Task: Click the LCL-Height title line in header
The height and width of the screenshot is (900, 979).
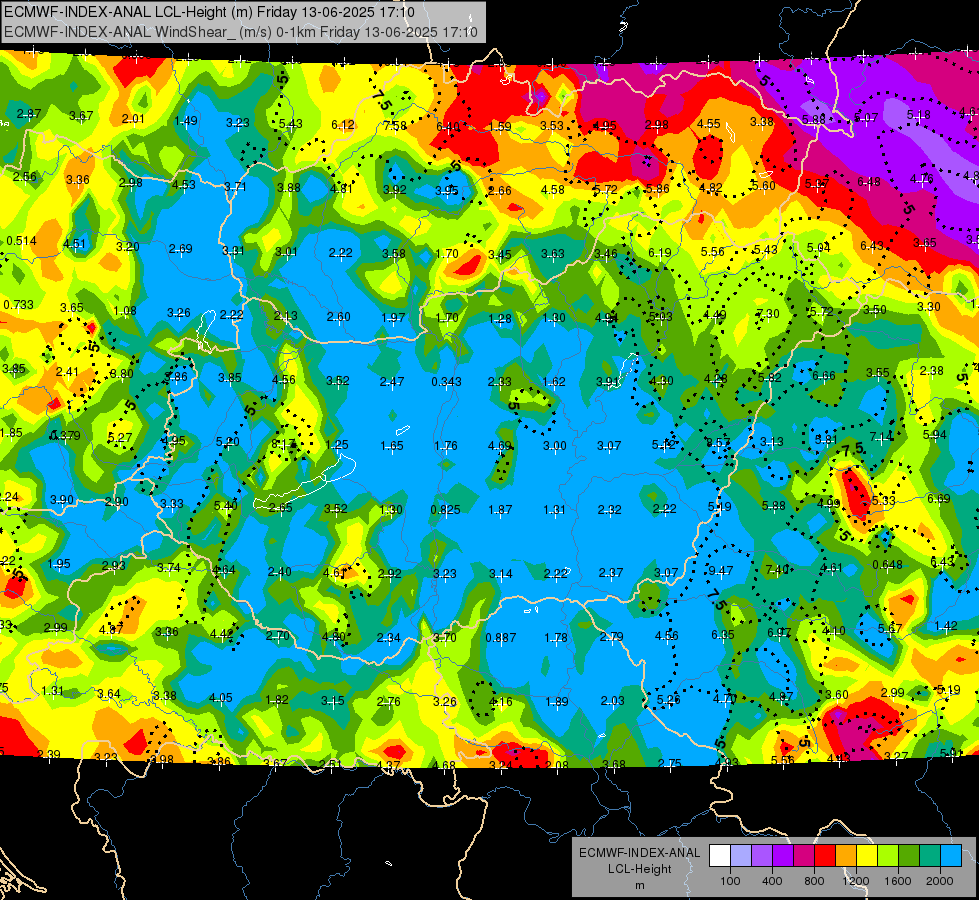Action: pos(209,12)
